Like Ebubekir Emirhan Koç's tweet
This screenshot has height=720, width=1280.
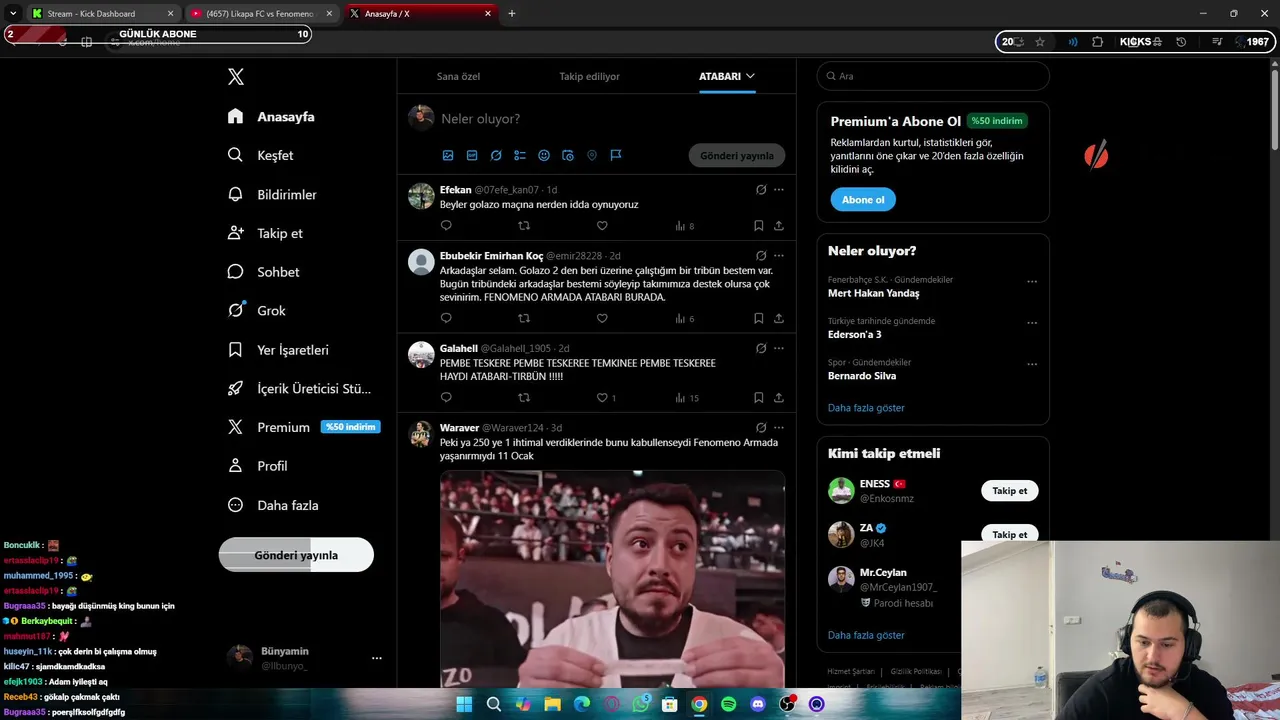pyautogui.click(x=602, y=318)
